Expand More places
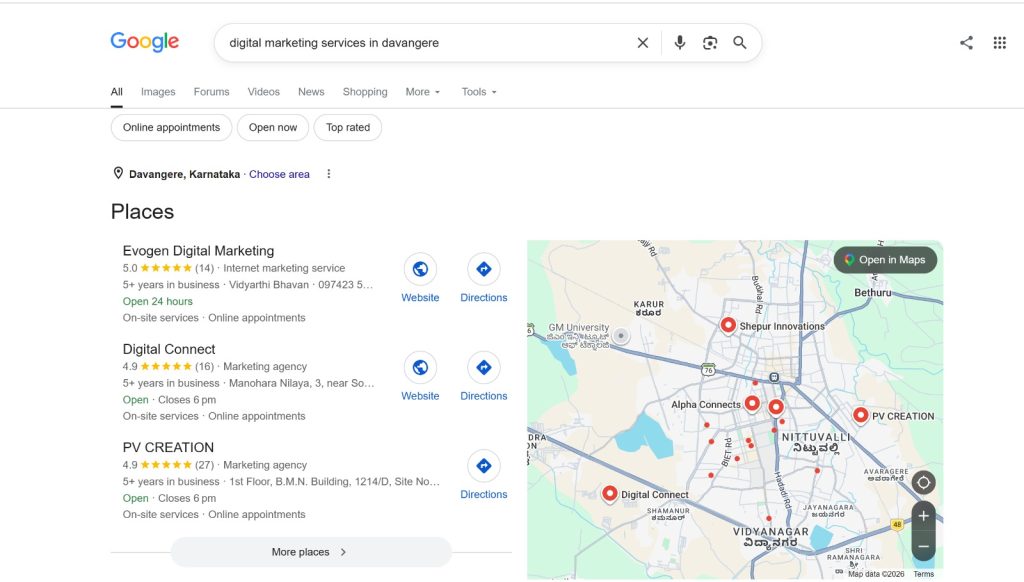Image resolution: width=1024 pixels, height=582 pixels. pyautogui.click(x=311, y=552)
